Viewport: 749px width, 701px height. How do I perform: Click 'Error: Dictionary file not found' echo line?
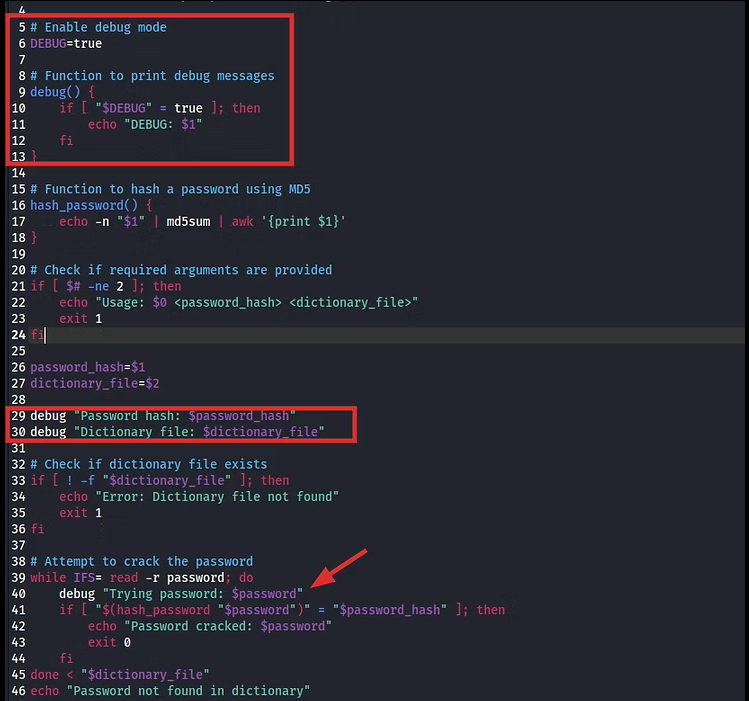[199, 497]
